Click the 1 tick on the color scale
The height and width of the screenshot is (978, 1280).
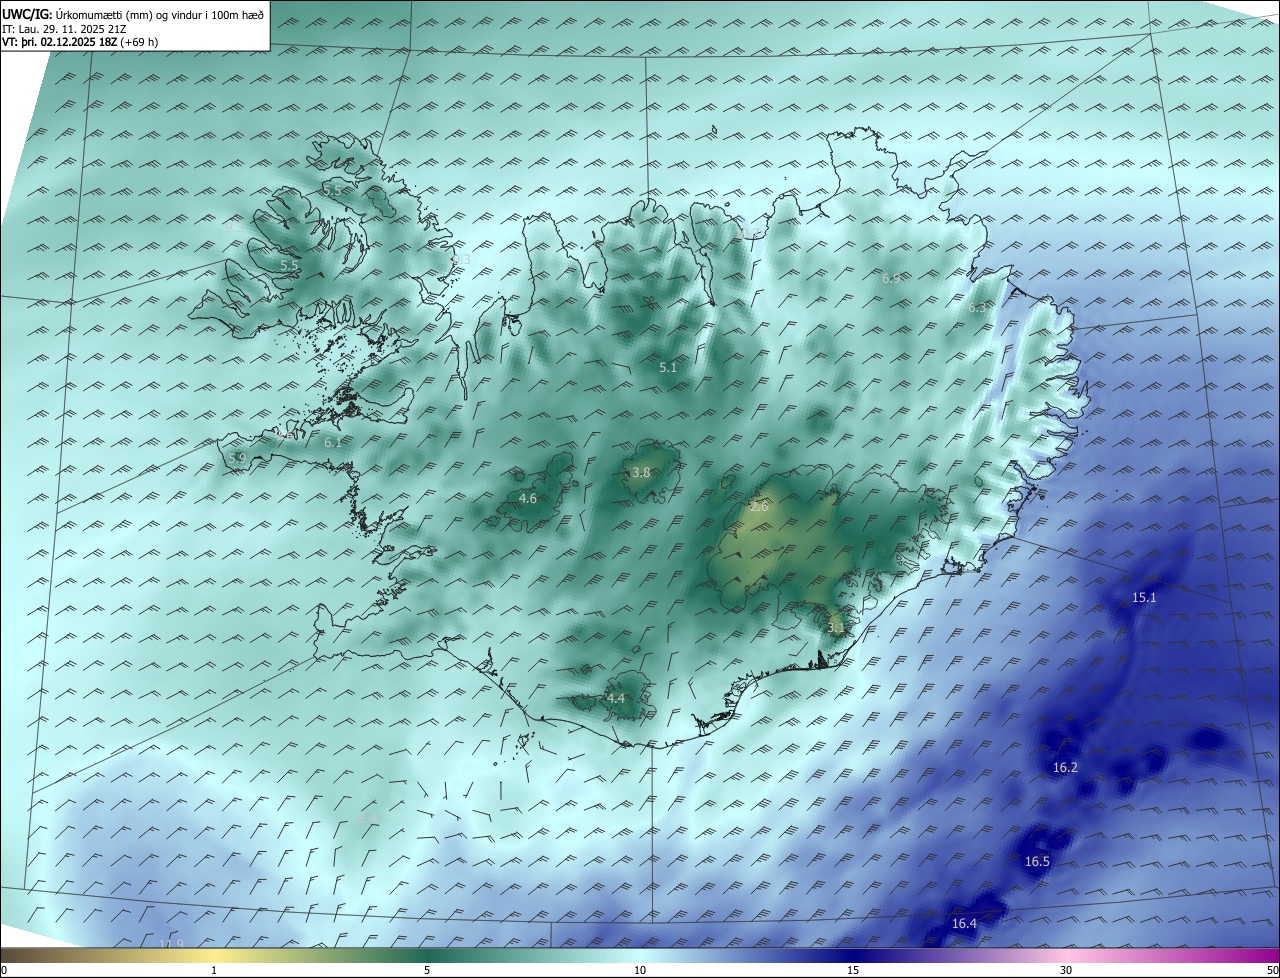214,970
